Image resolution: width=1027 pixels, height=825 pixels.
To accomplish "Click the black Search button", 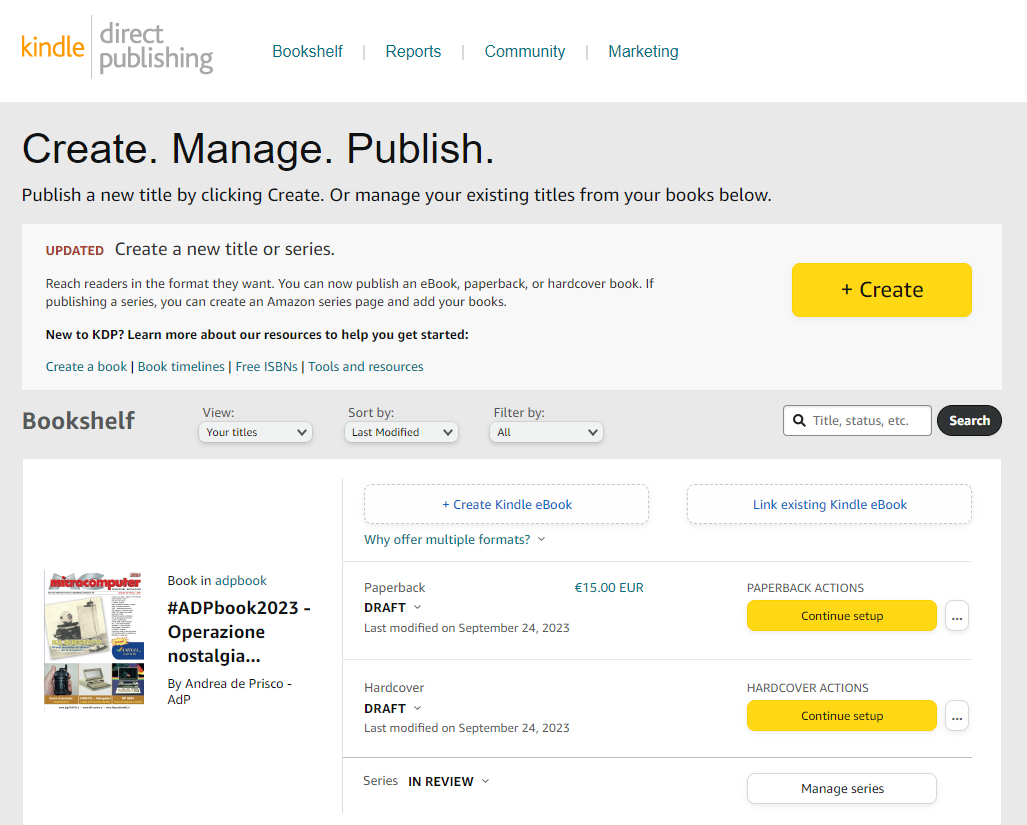I will [x=969, y=420].
